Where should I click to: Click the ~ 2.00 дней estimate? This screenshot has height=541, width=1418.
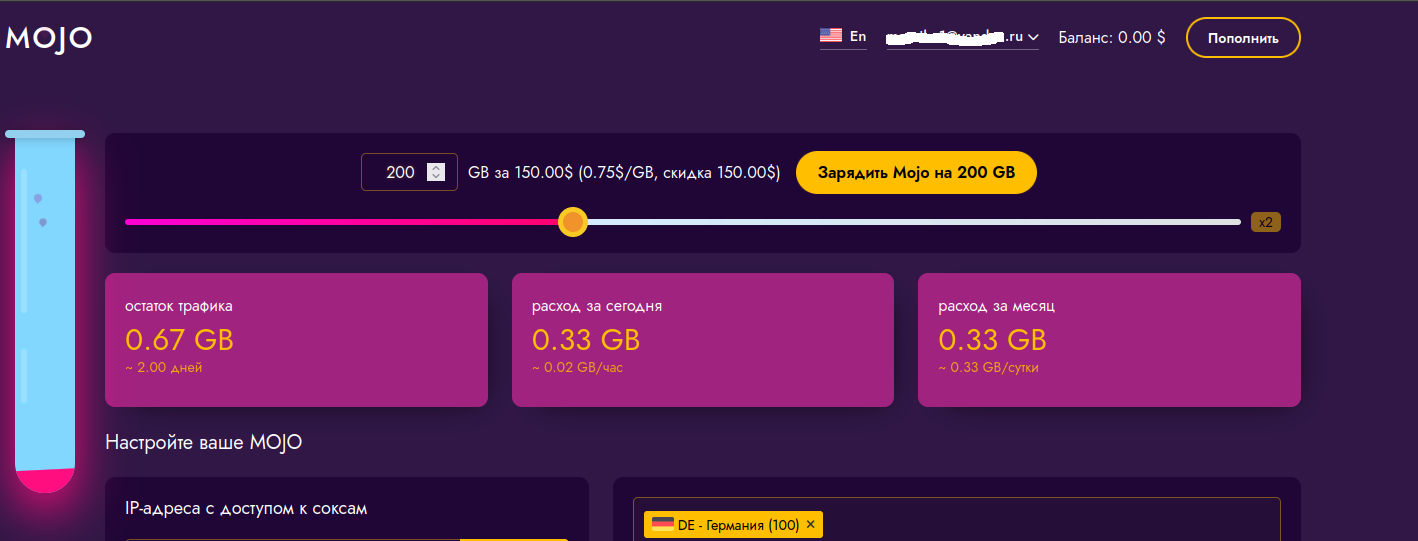click(163, 368)
